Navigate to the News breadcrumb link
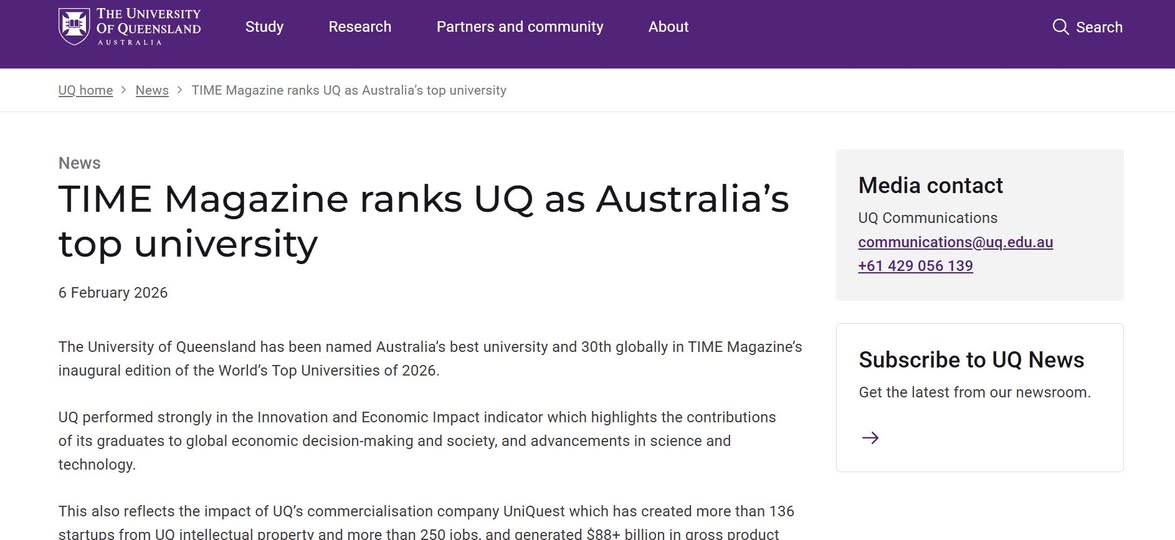 click(x=152, y=90)
